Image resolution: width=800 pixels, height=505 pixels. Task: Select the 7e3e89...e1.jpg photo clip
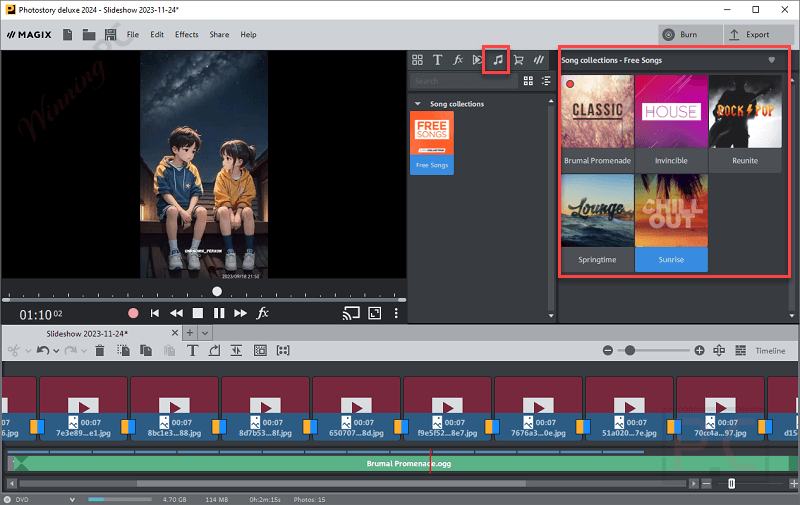83,409
